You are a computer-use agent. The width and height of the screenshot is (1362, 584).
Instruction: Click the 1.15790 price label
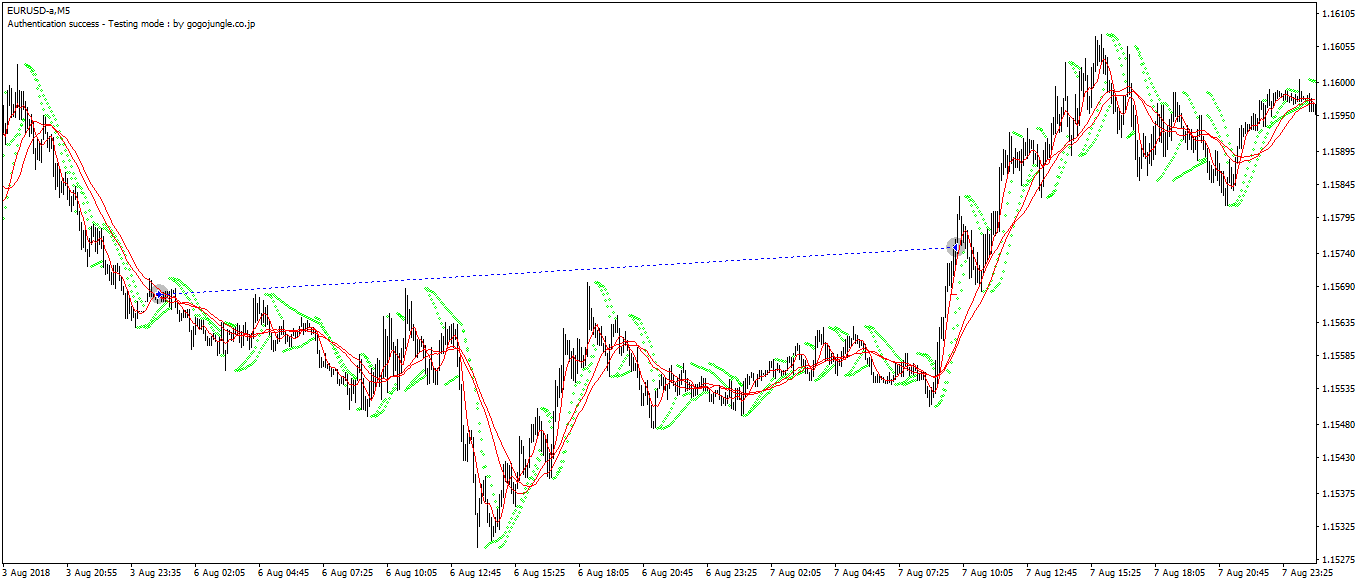(x=1338, y=219)
